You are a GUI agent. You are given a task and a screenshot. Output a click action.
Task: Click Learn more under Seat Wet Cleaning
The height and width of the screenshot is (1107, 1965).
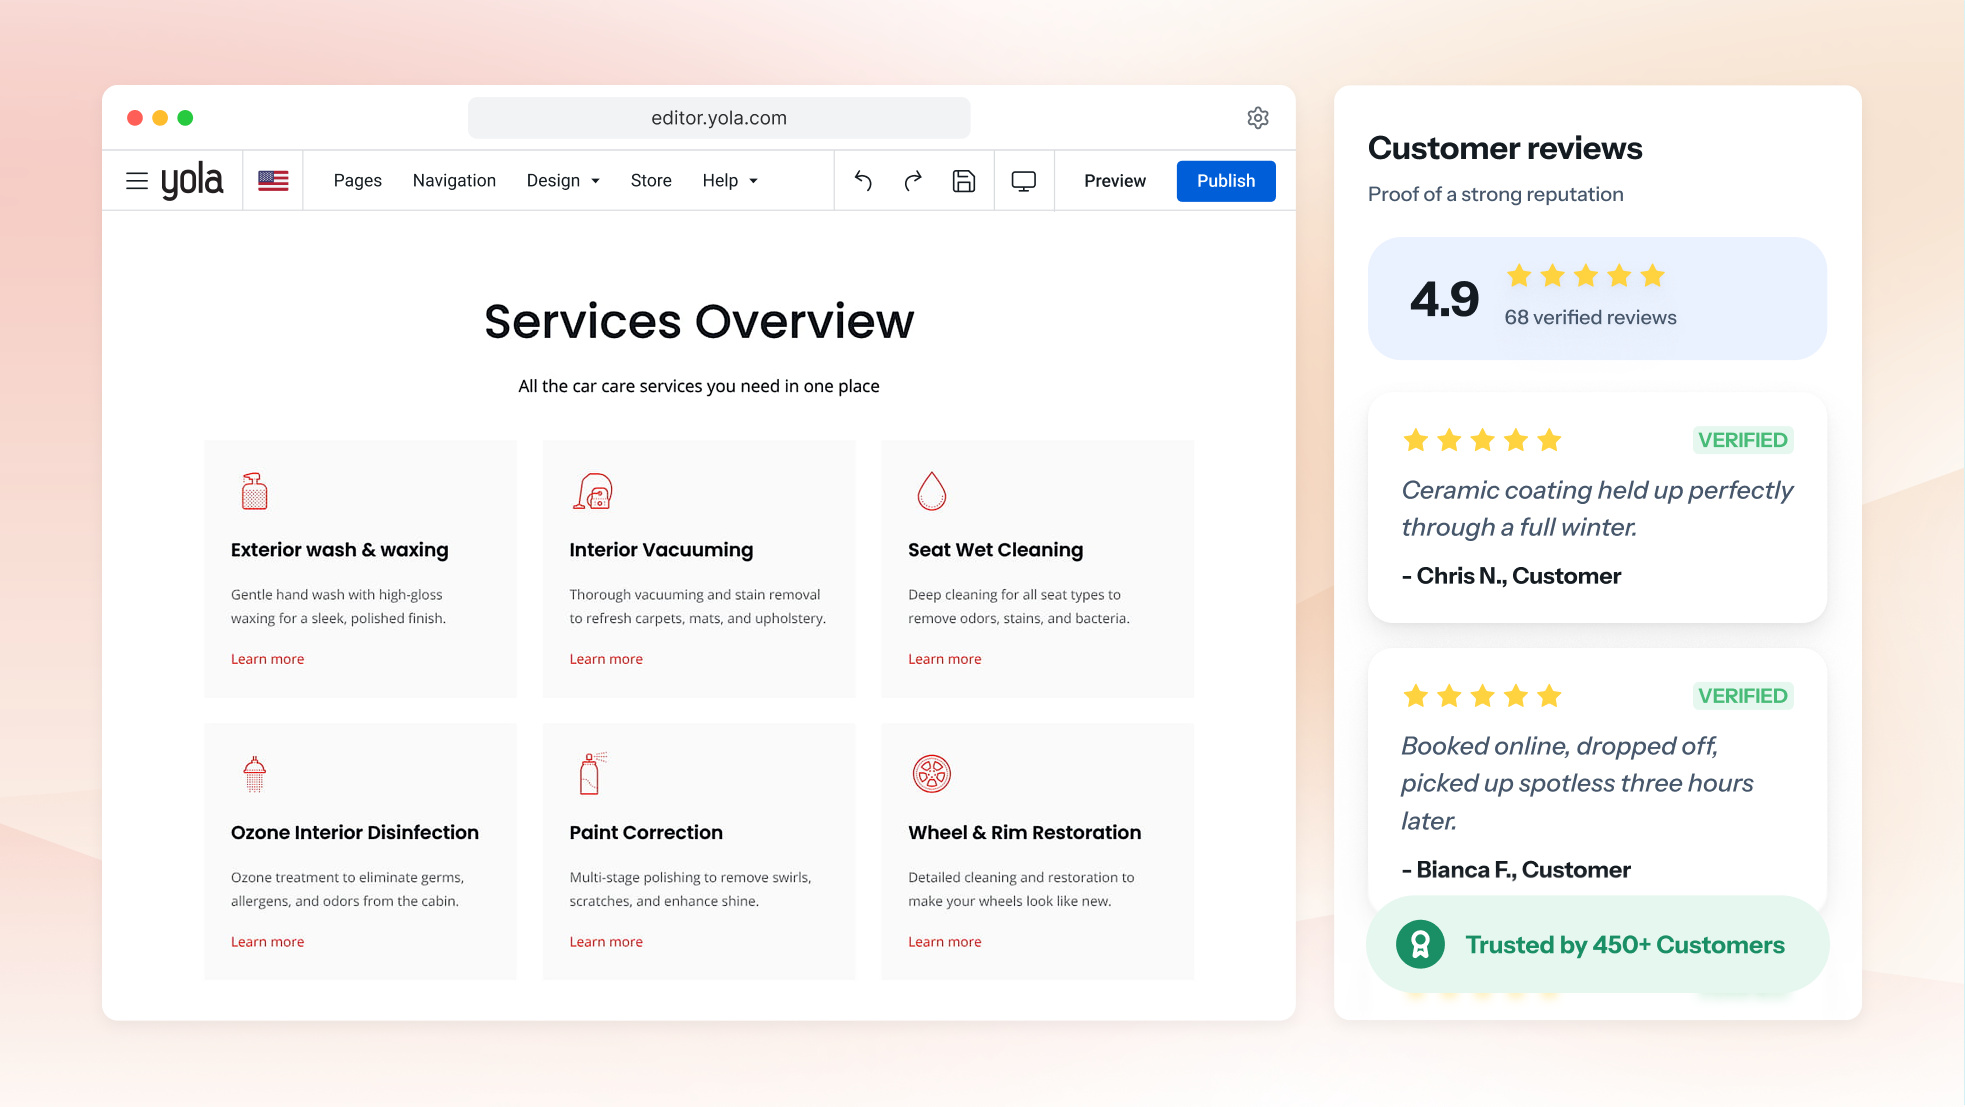[x=945, y=659]
